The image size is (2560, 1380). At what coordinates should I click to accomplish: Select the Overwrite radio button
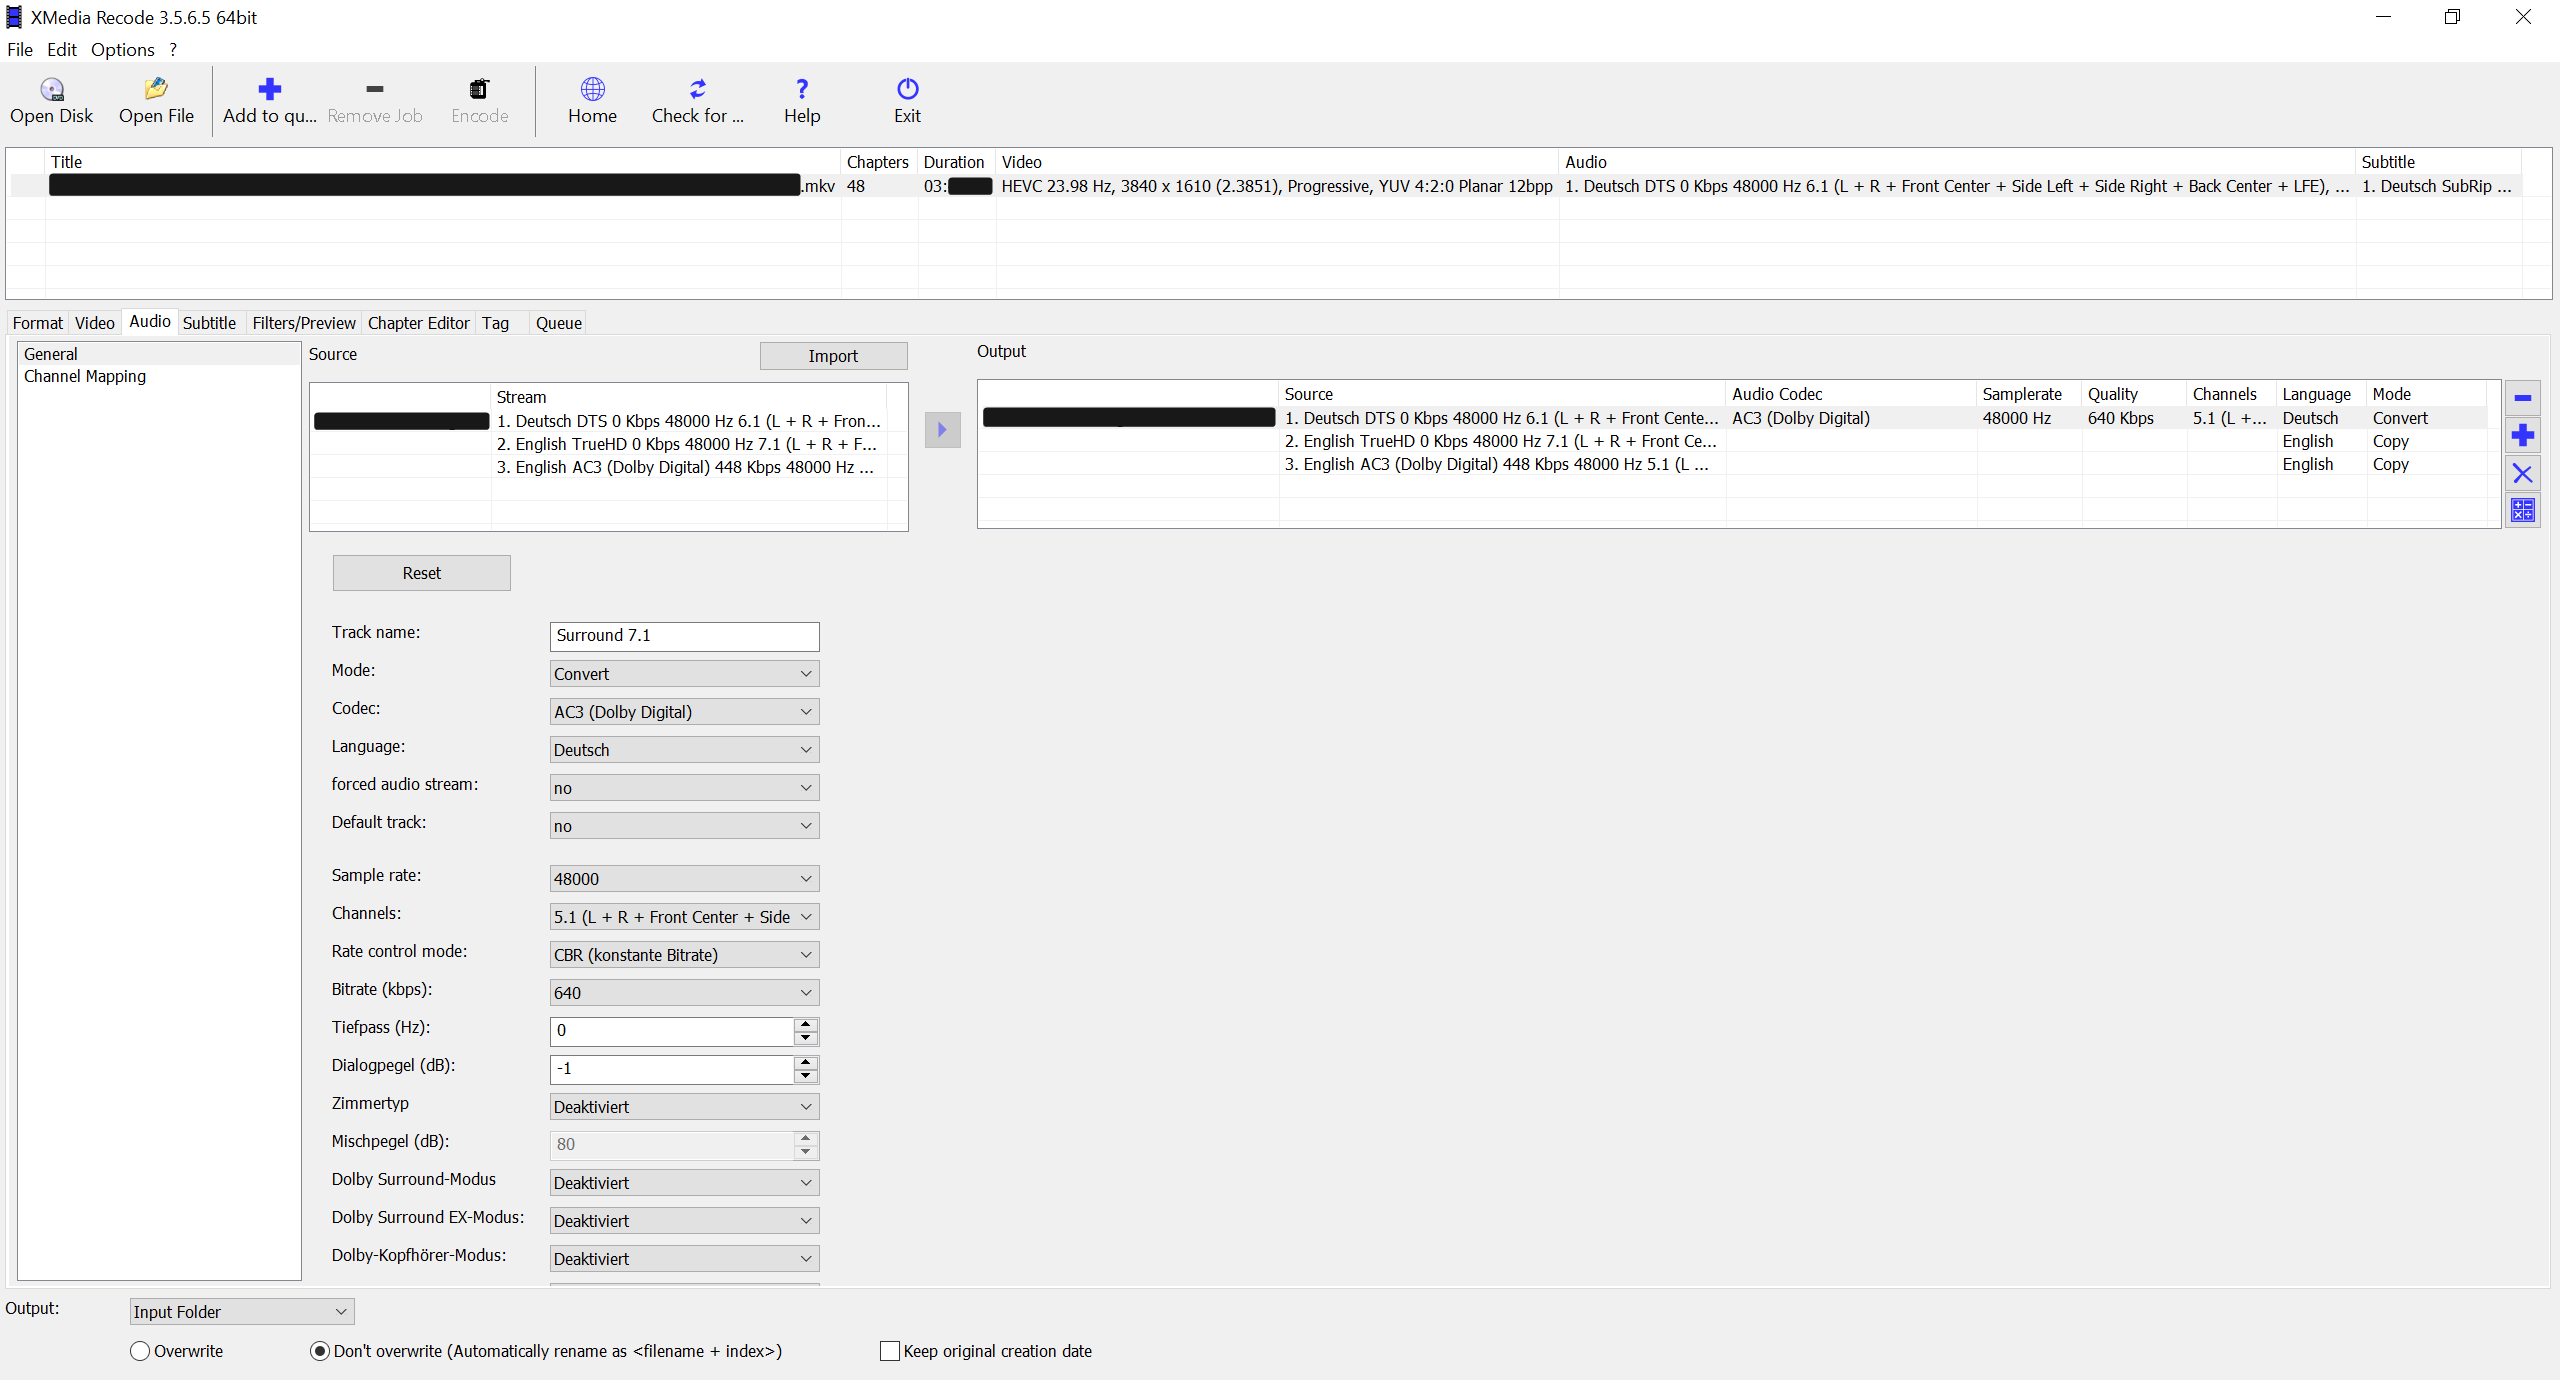140,1351
